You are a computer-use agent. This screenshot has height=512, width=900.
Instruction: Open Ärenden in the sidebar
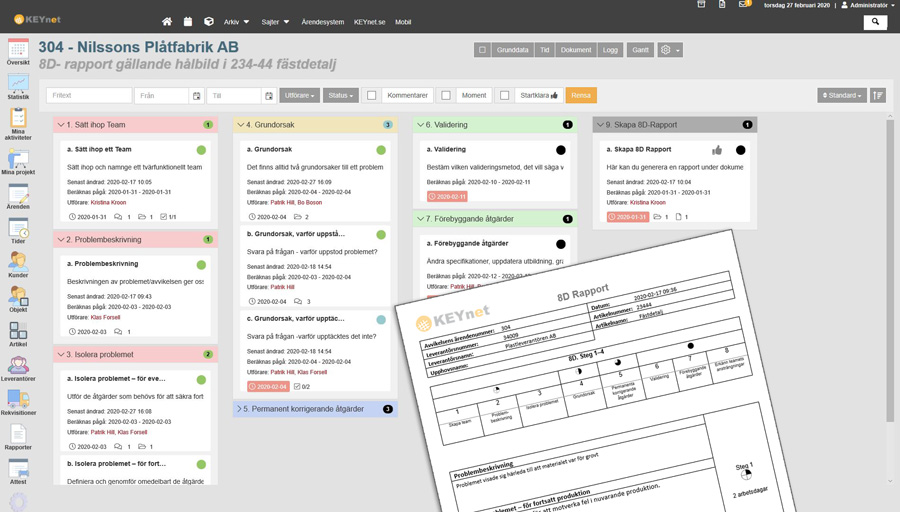pyautogui.click(x=18, y=196)
